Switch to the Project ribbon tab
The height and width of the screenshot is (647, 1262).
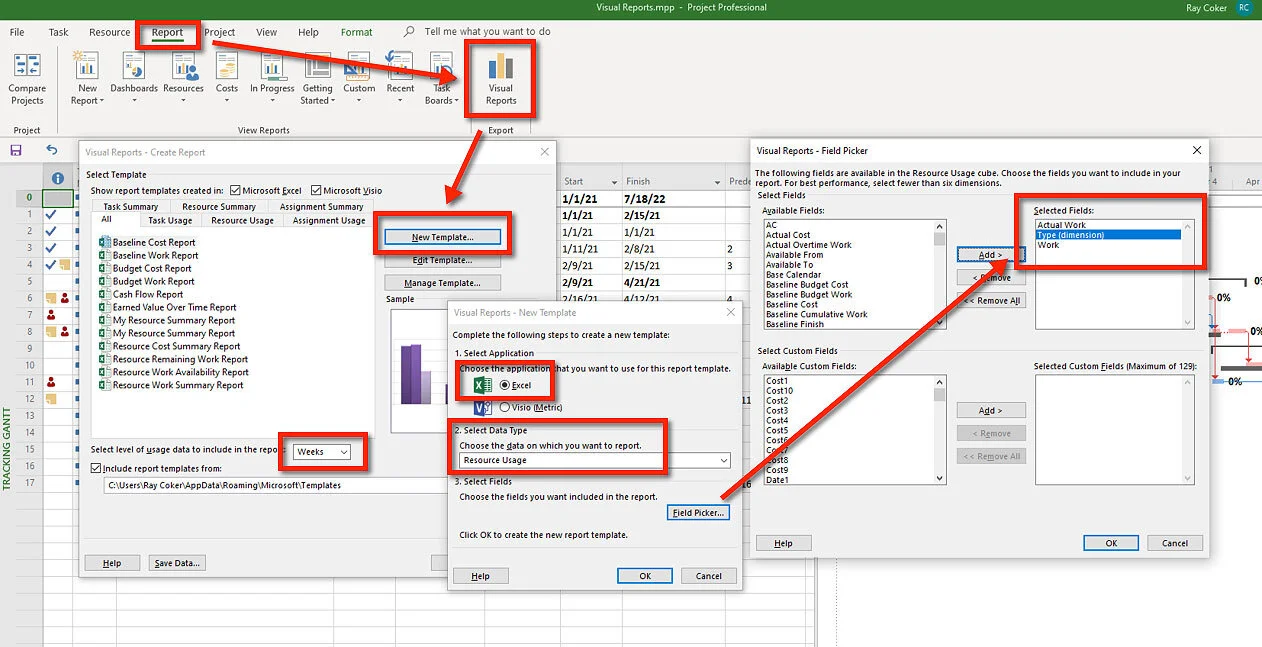[x=220, y=32]
